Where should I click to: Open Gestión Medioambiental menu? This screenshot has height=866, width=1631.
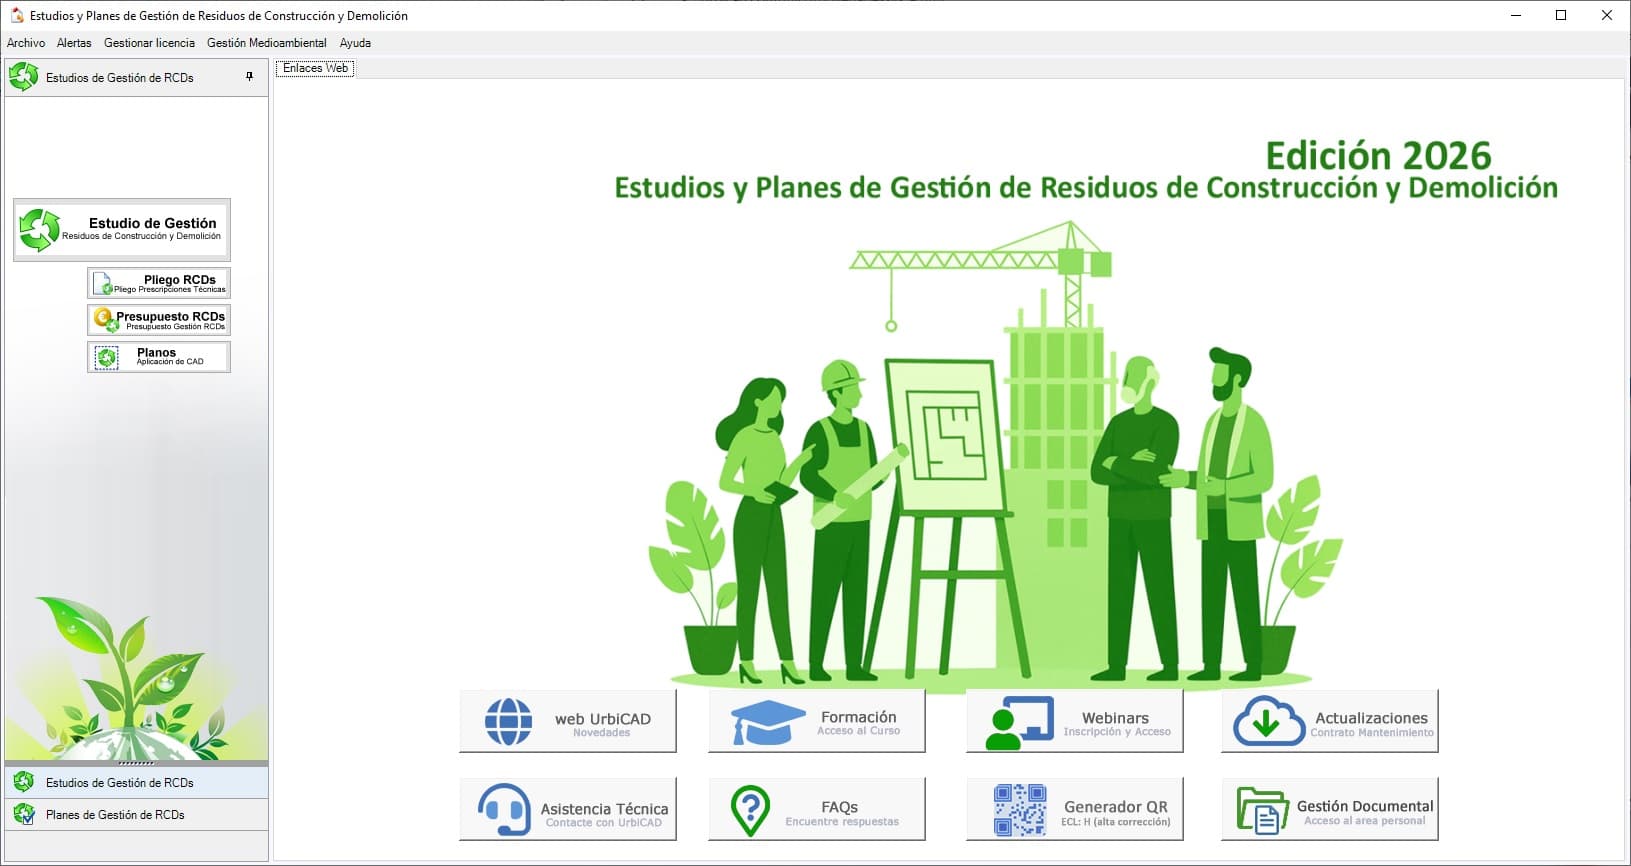(266, 43)
